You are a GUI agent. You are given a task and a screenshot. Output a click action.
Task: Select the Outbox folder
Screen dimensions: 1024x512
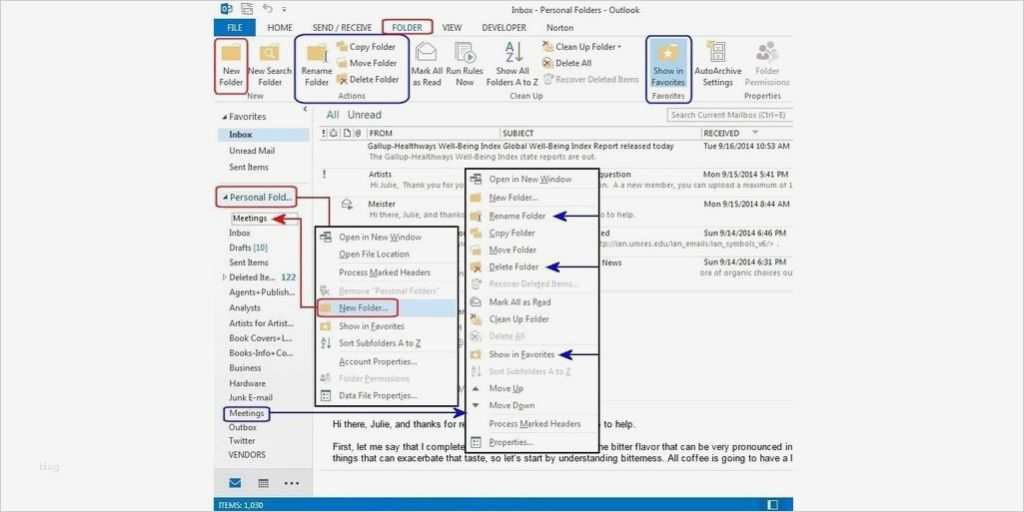click(242, 427)
